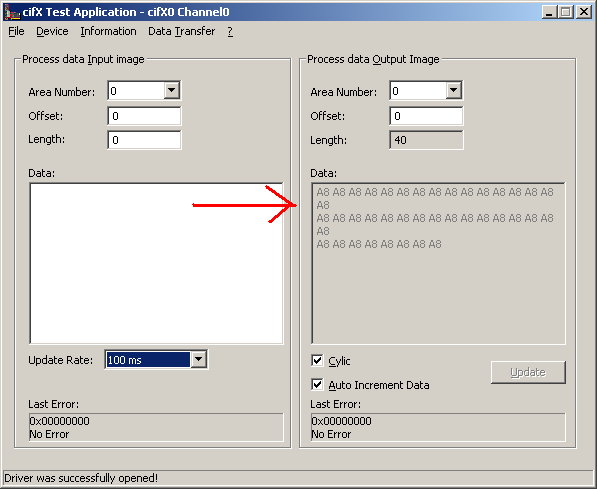This screenshot has width=597, height=489.
Task: Click the Update button
Action: (528, 372)
